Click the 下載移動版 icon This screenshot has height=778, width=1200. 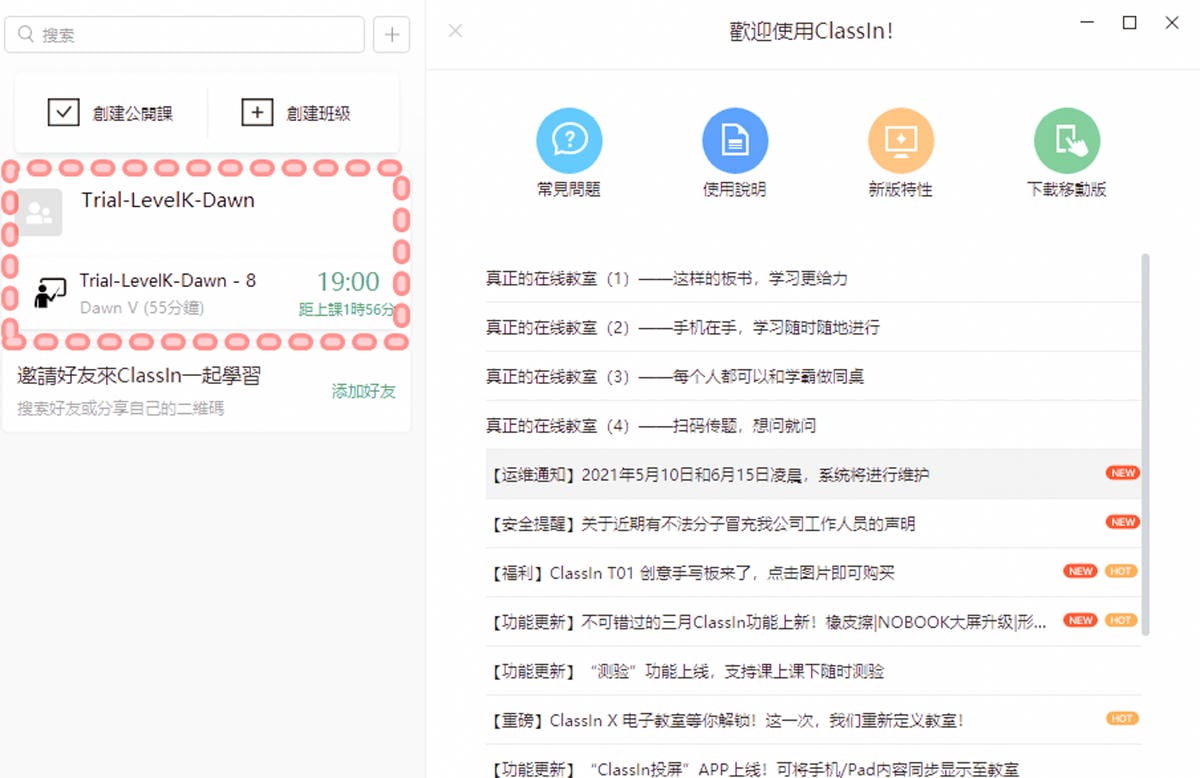tap(1066, 138)
